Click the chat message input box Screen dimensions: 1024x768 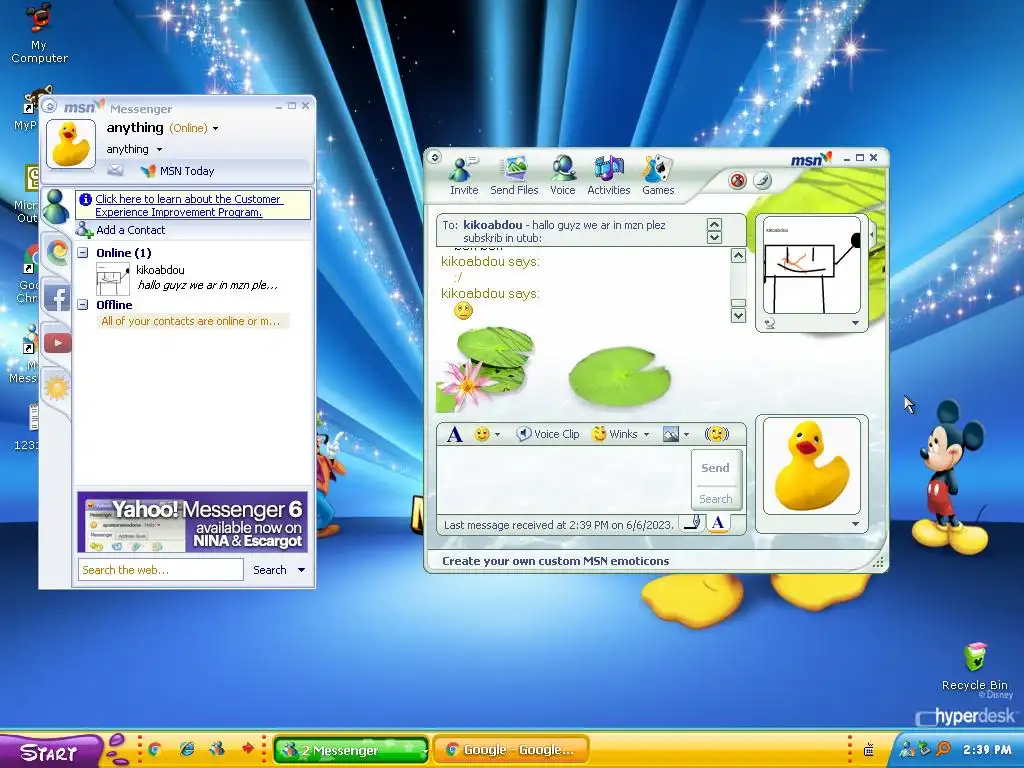click(564, 480)
